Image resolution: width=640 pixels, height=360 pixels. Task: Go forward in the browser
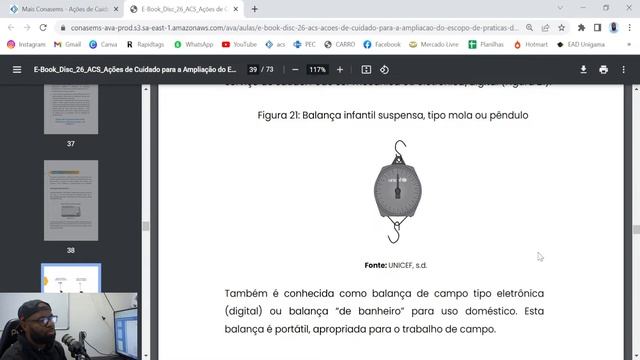[x=27, y=28]
